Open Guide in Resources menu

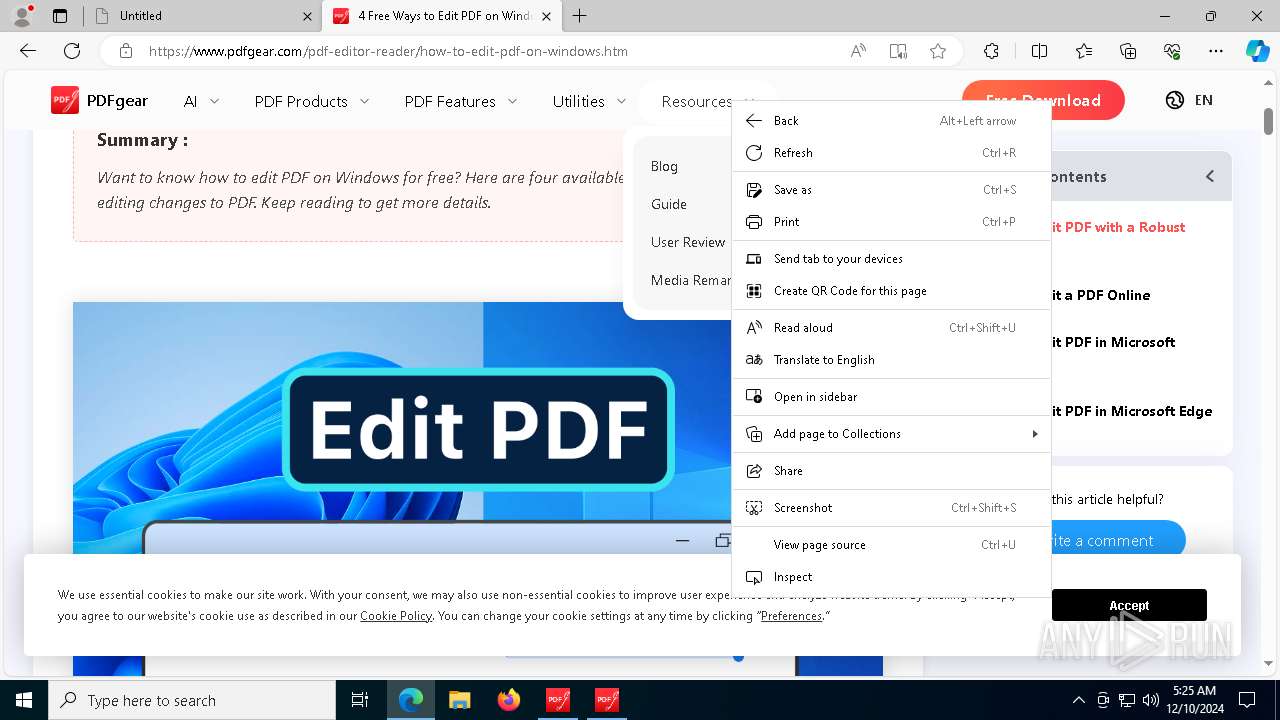[x=669, y=204]
